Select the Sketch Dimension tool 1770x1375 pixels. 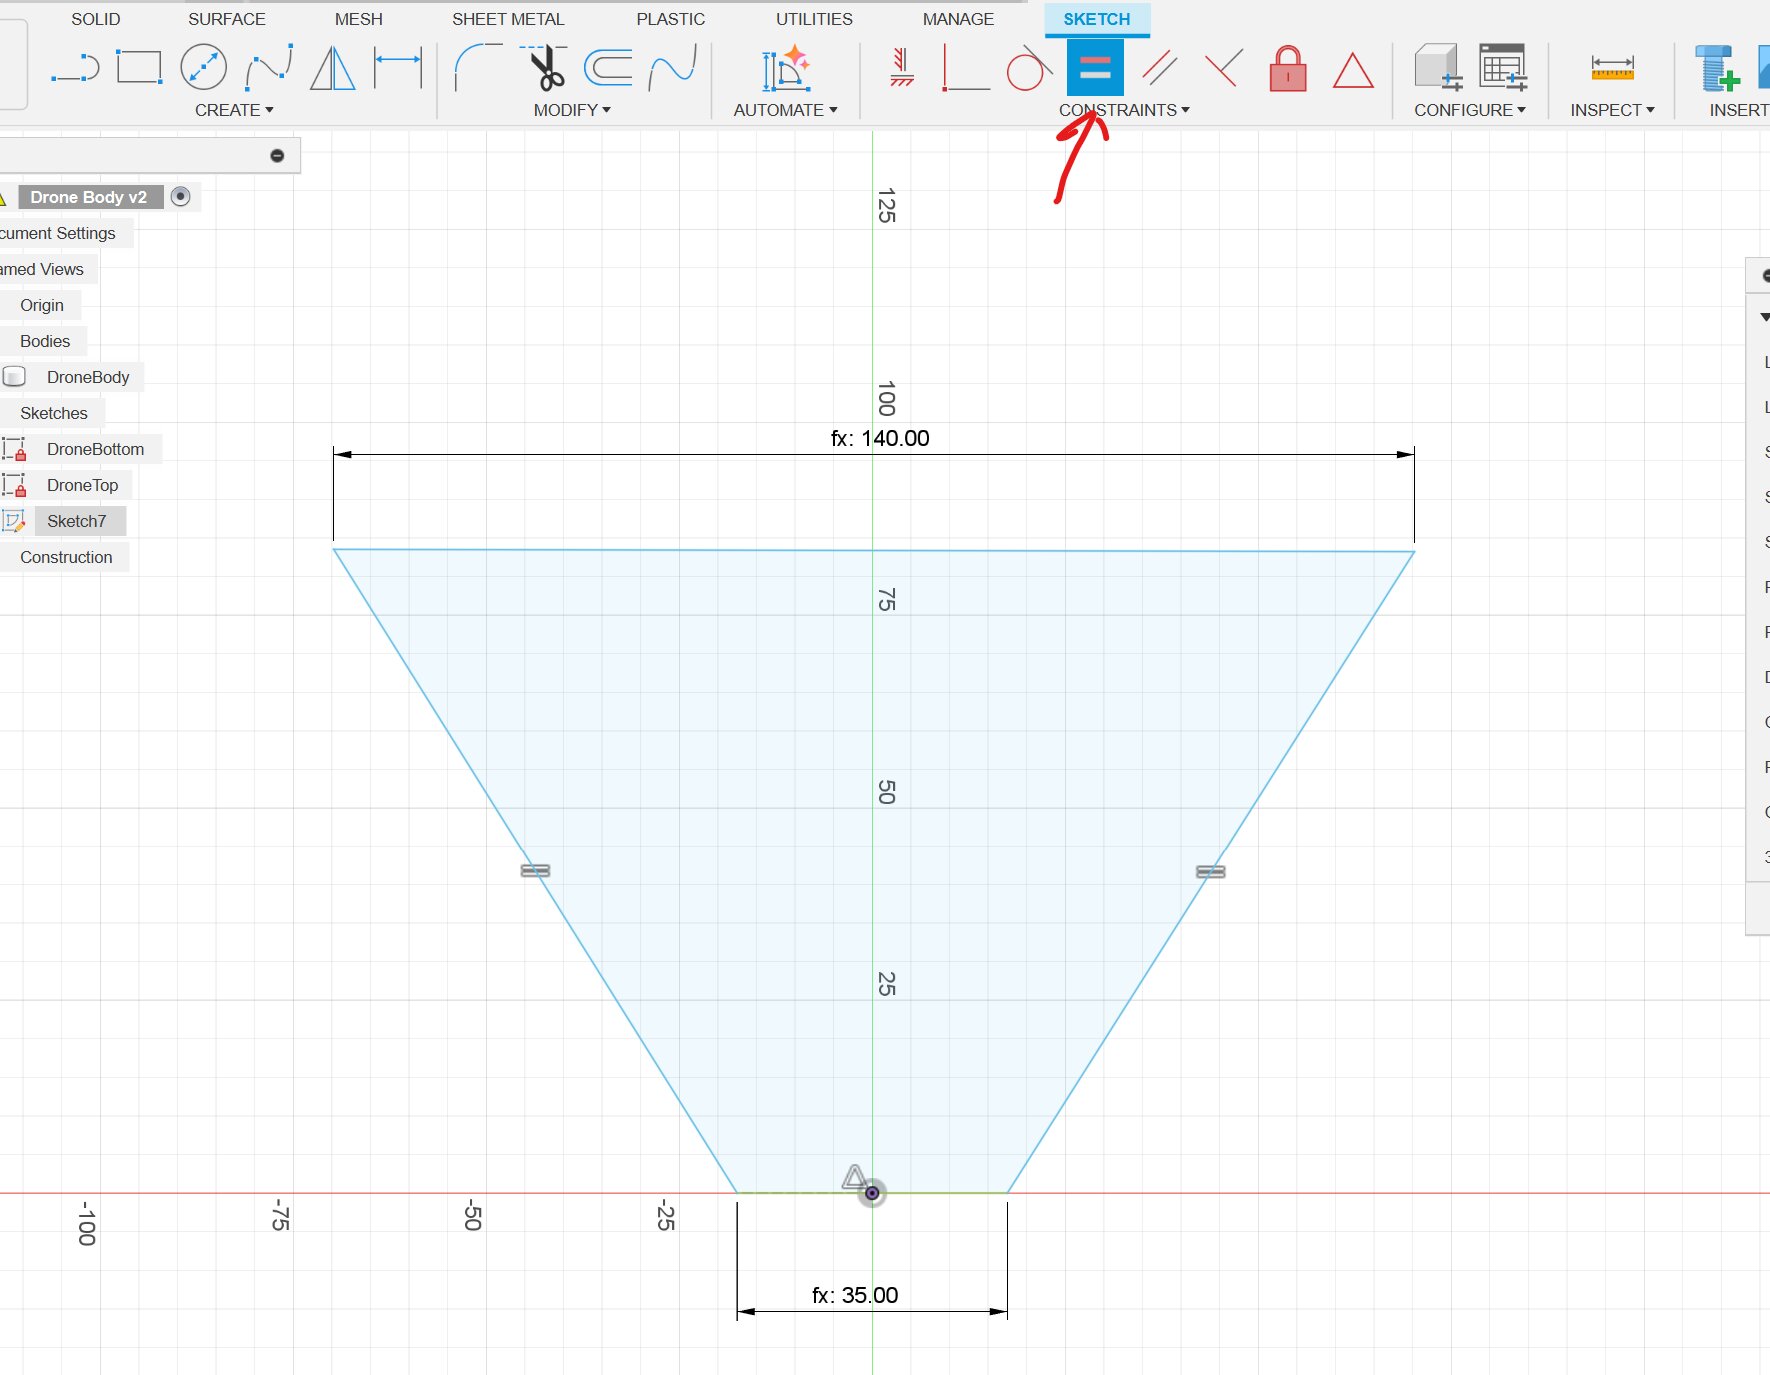point(398,68)
